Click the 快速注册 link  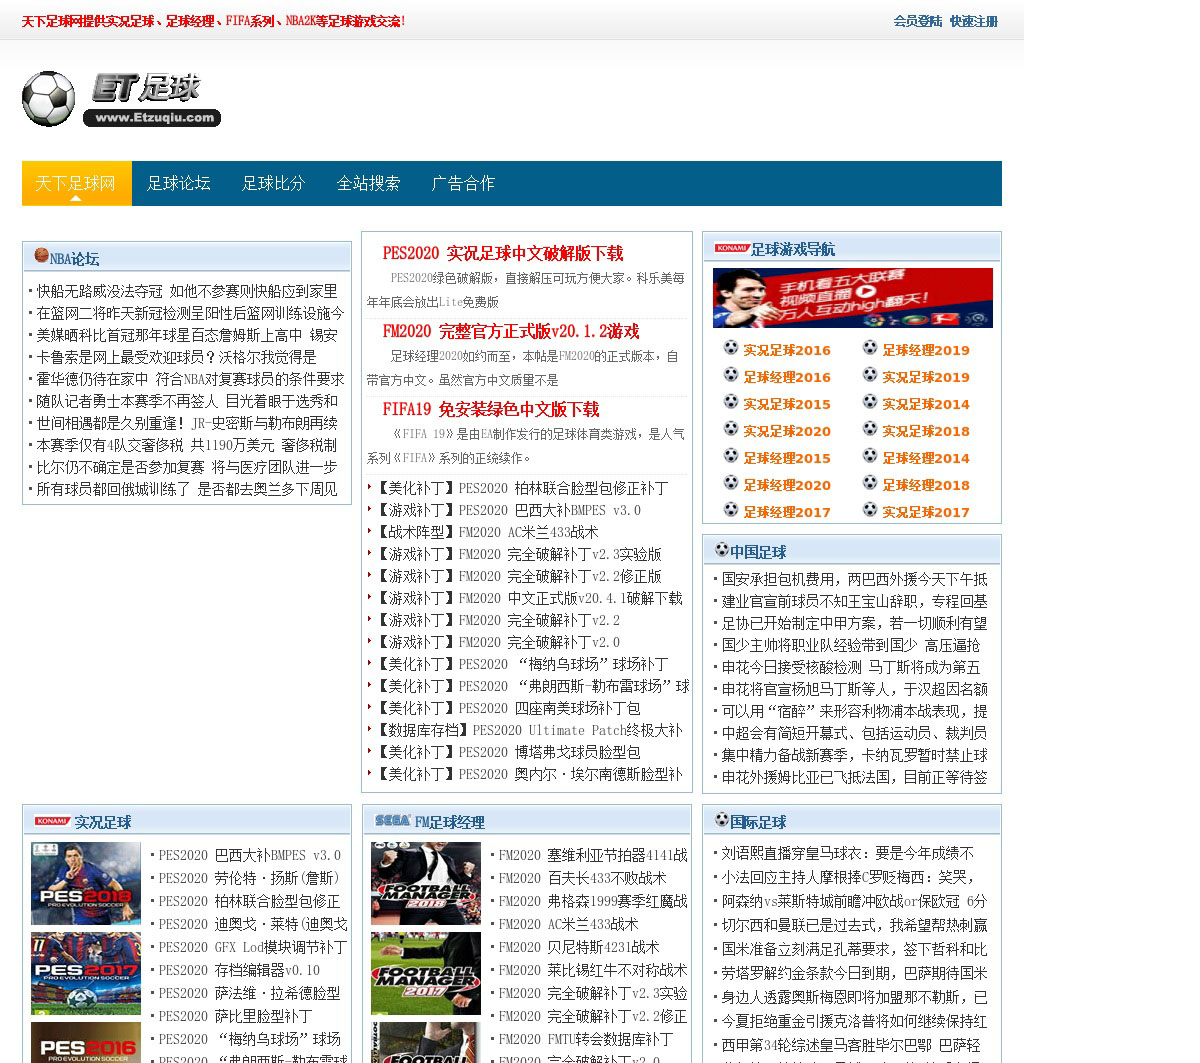click(974, 21)
